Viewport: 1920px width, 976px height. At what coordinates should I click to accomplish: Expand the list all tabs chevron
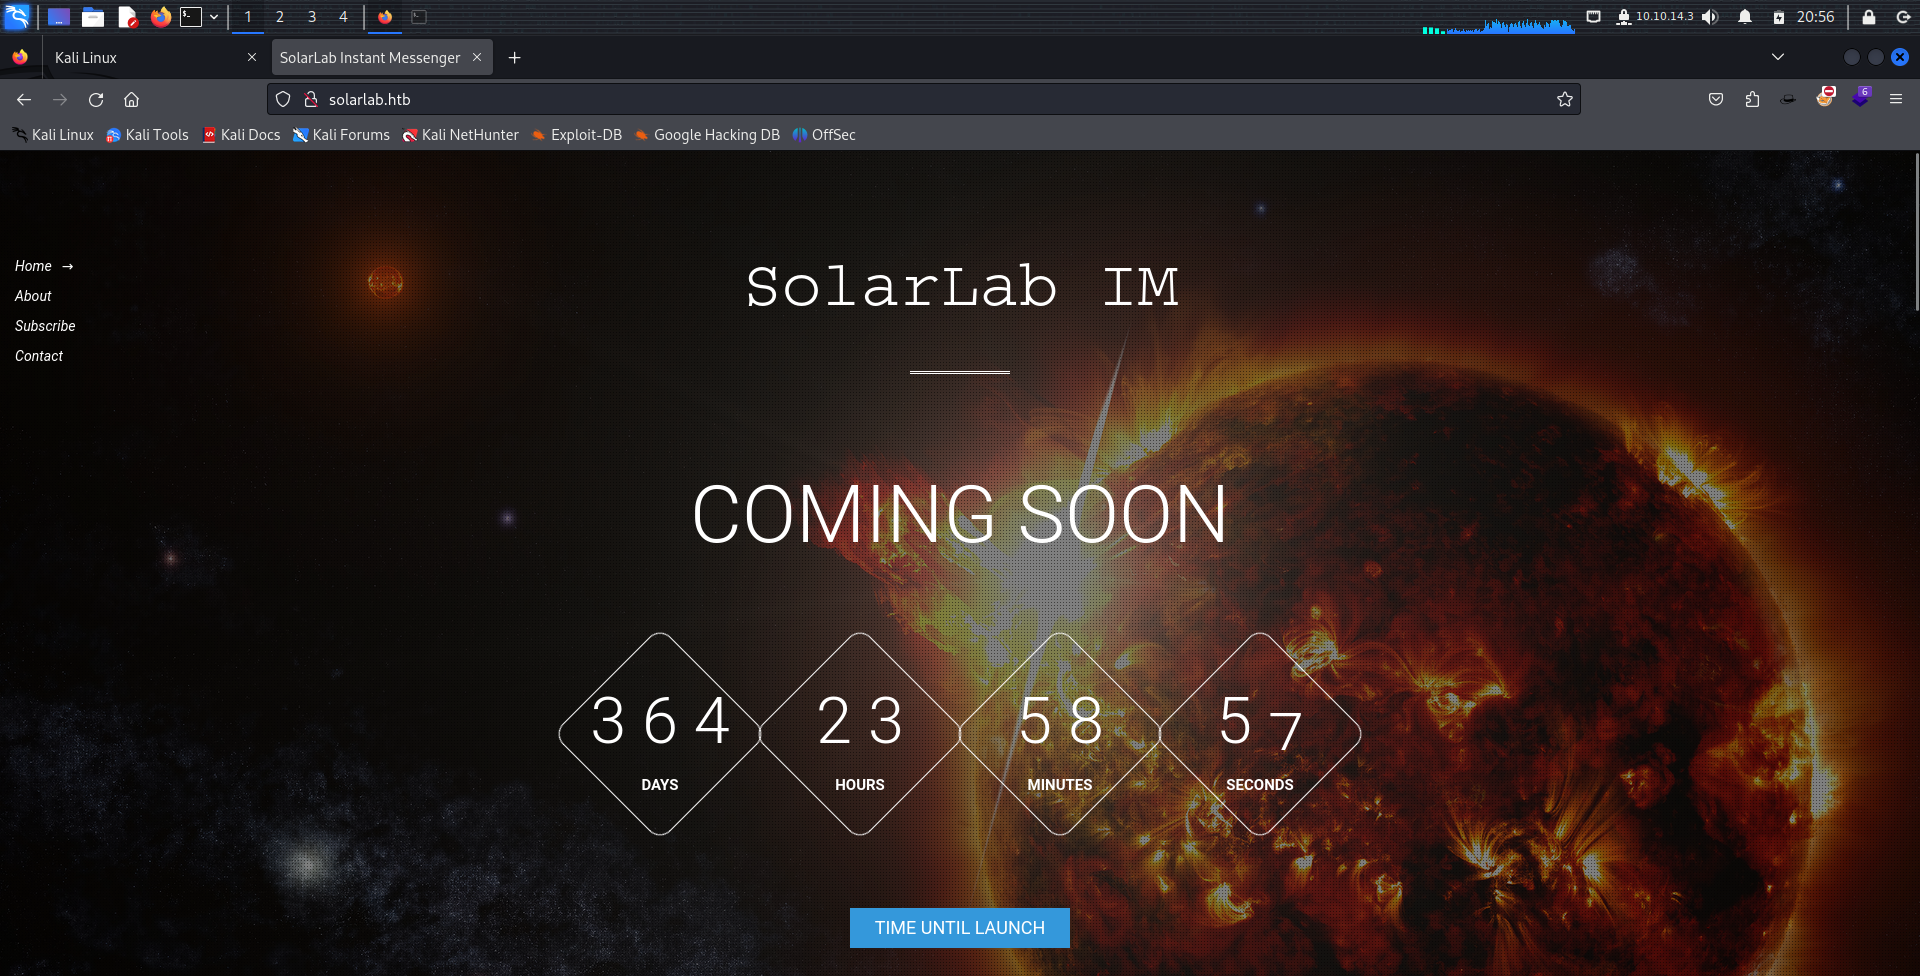click(1778, 57)
